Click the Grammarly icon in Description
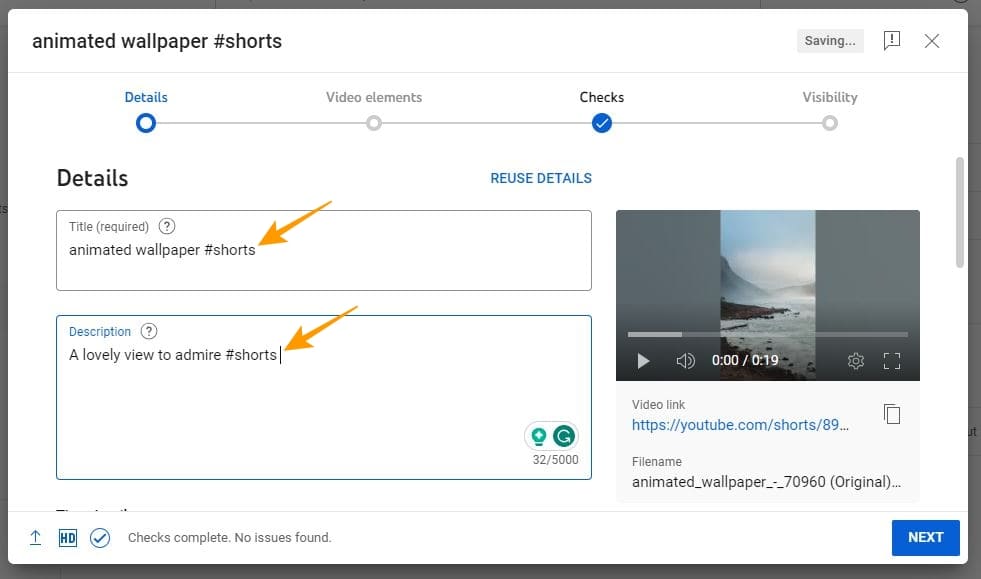Viewport: 981px width, 579px height. coord(564,436)
